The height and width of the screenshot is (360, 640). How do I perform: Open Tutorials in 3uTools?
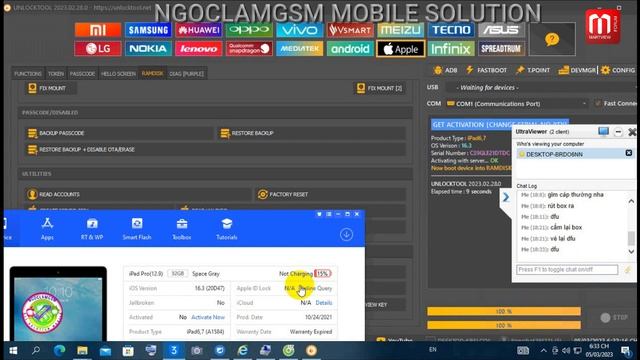click(x=227, y=229)
